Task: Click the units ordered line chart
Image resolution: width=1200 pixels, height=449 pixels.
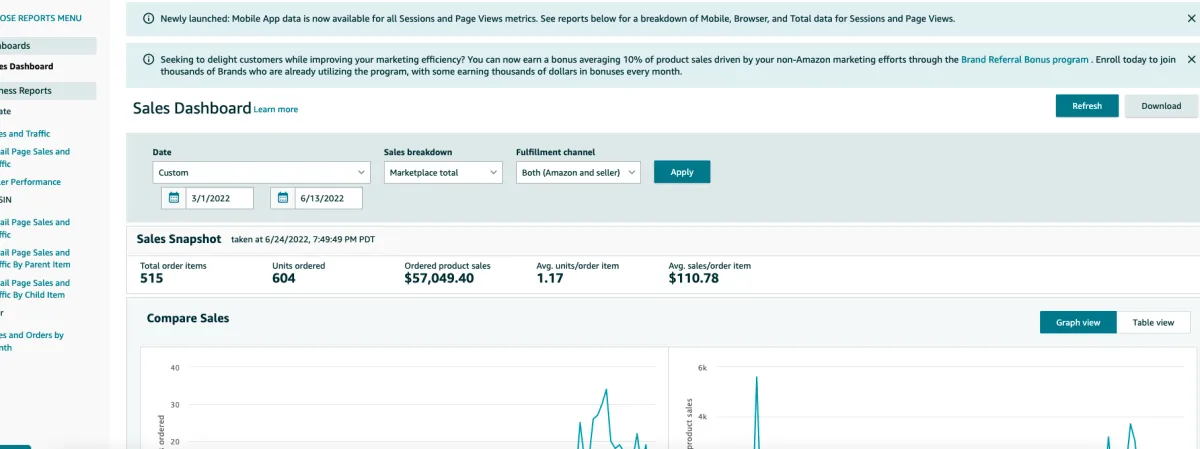Action: 404,400
